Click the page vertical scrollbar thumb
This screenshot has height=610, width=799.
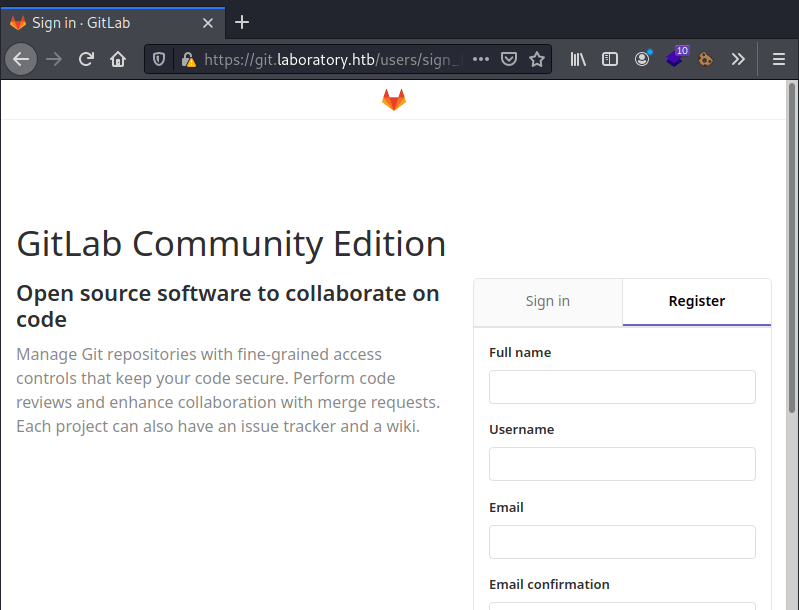click(x=791, y=248)
